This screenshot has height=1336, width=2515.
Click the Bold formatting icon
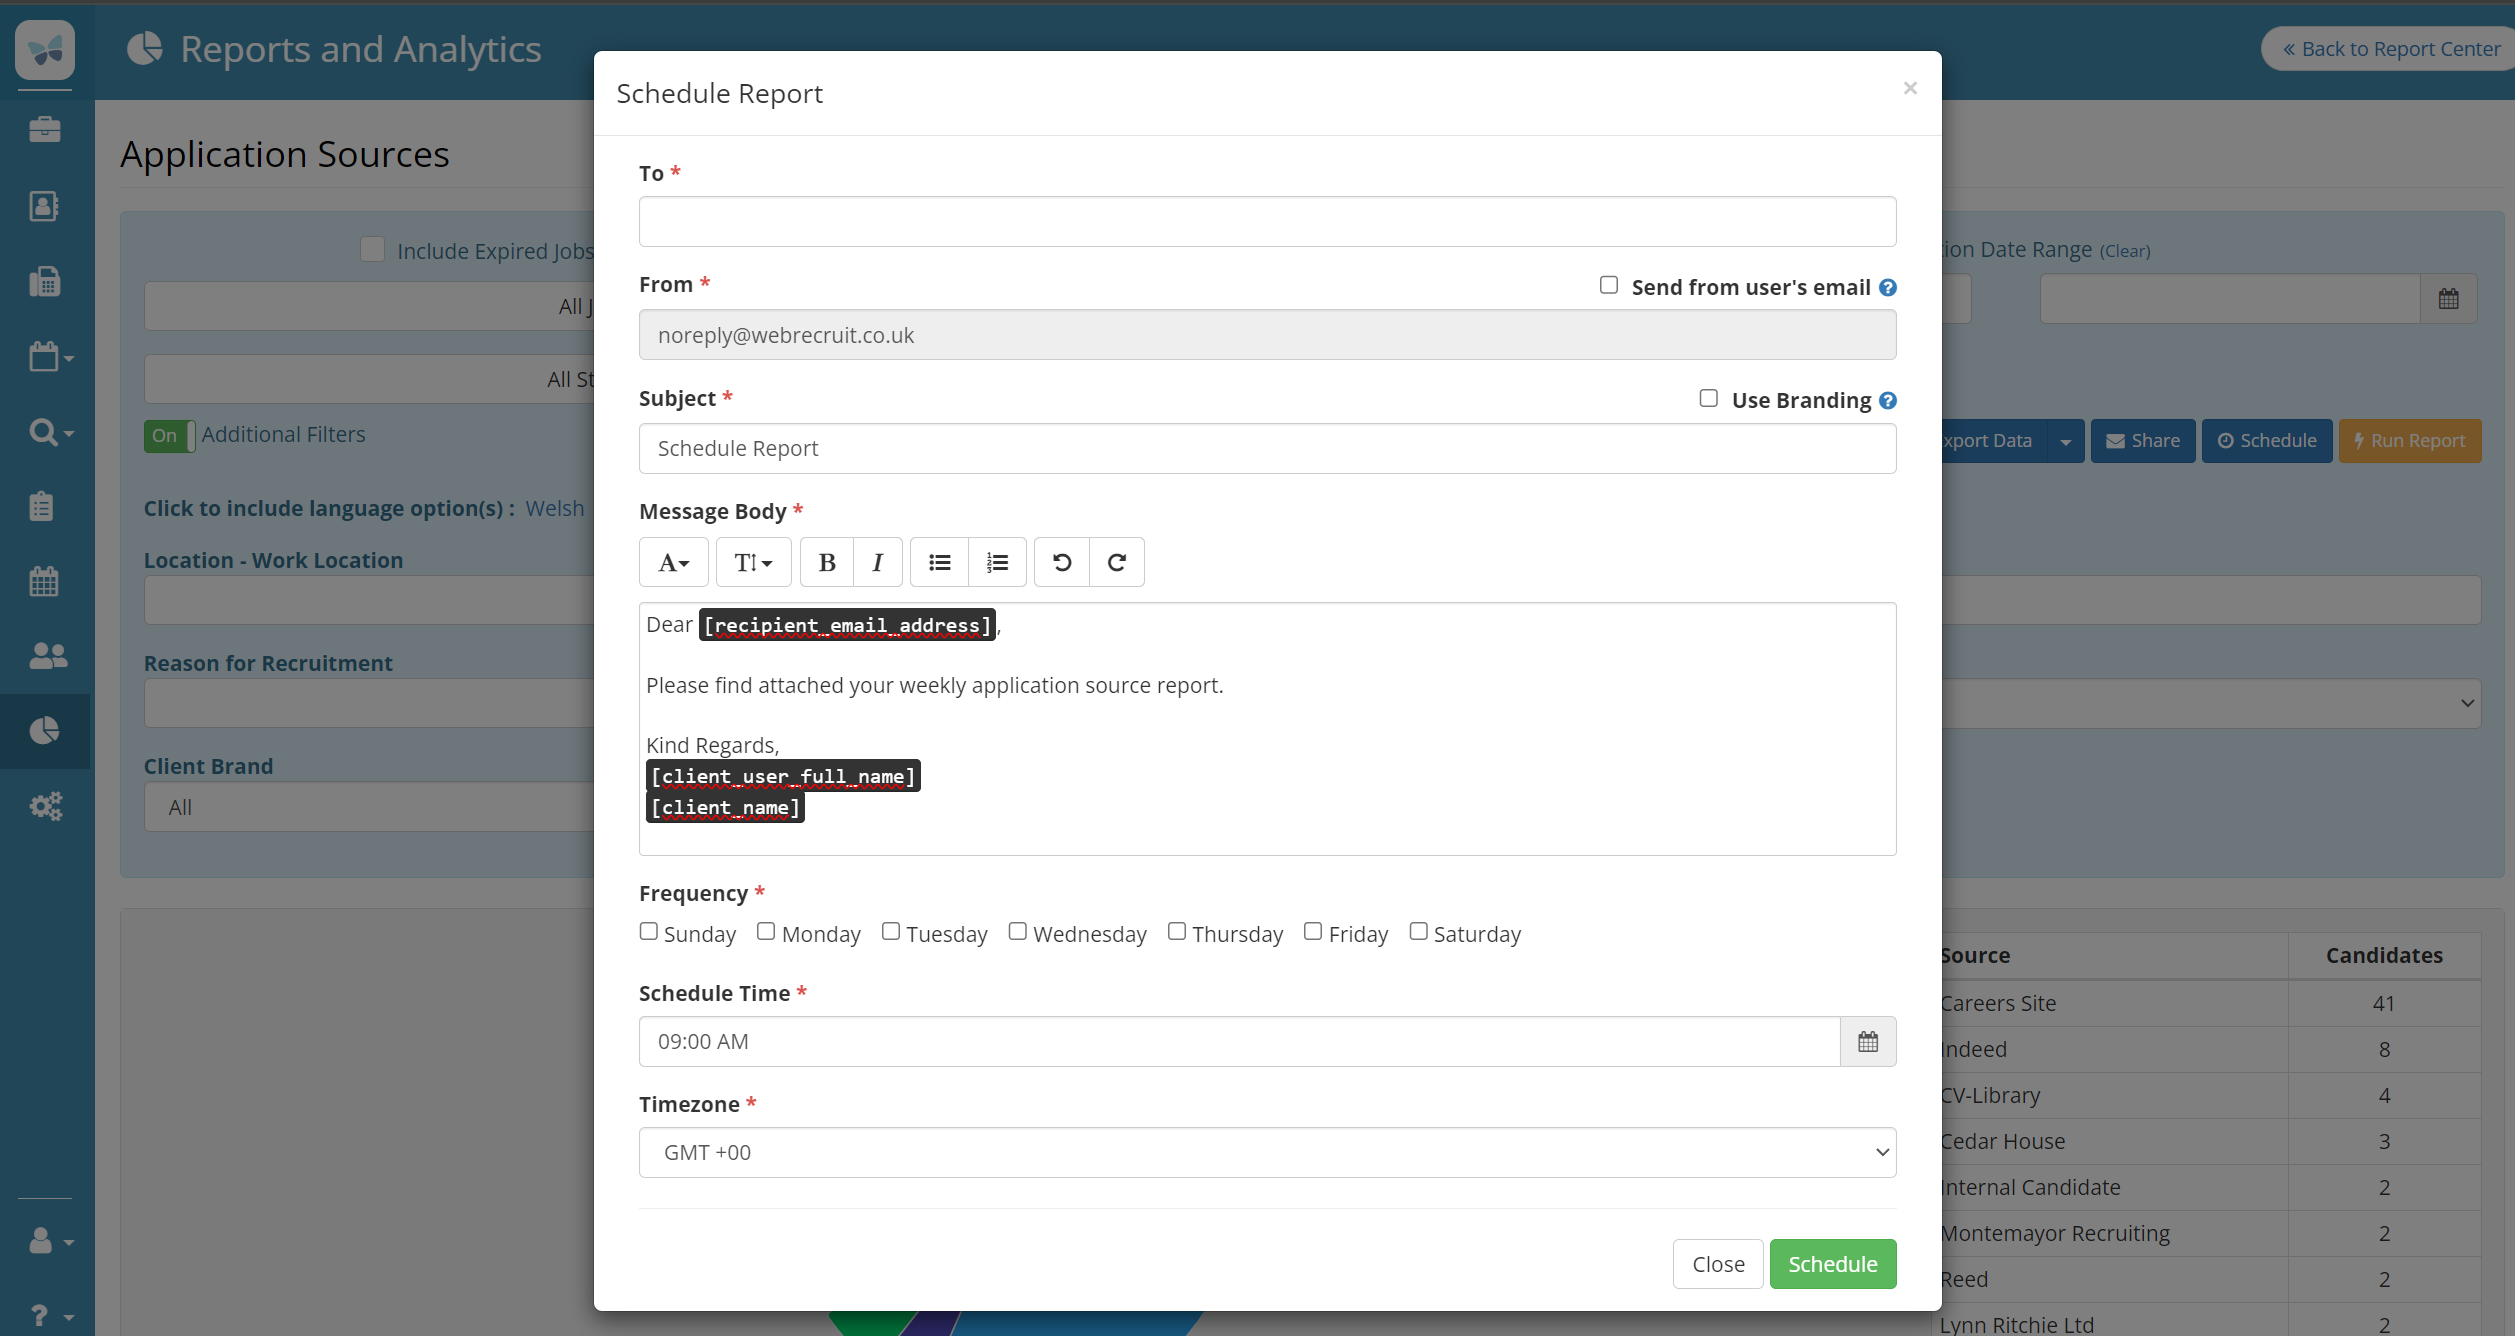pos(826,562)
